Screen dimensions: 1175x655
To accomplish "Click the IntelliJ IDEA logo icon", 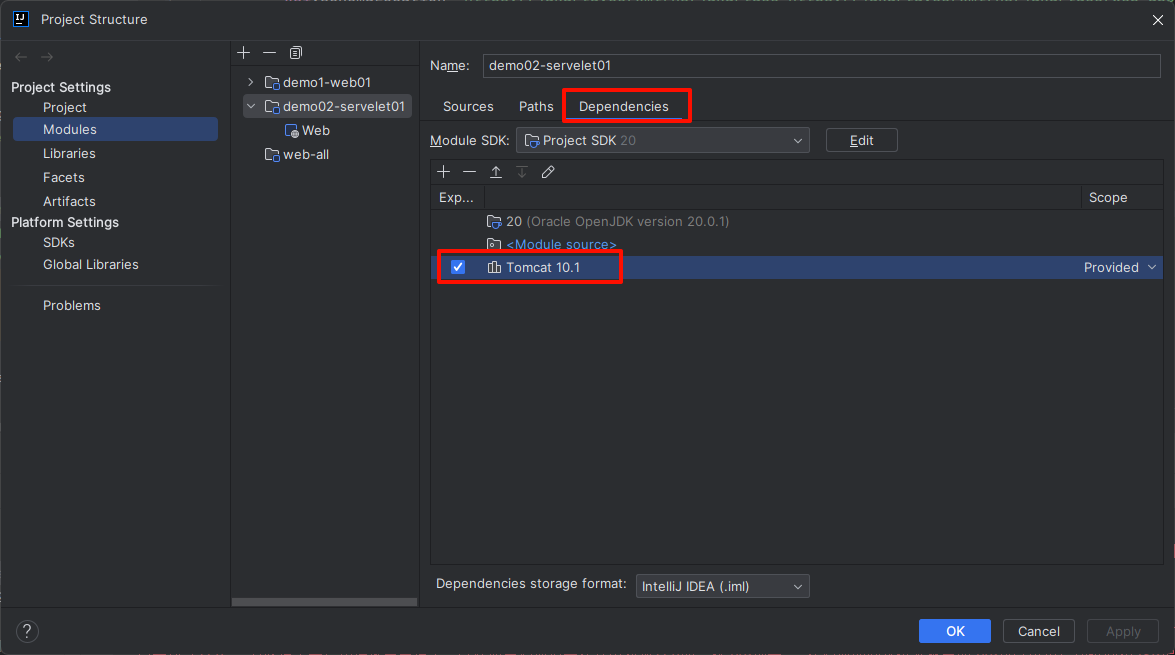I will 21,19.
